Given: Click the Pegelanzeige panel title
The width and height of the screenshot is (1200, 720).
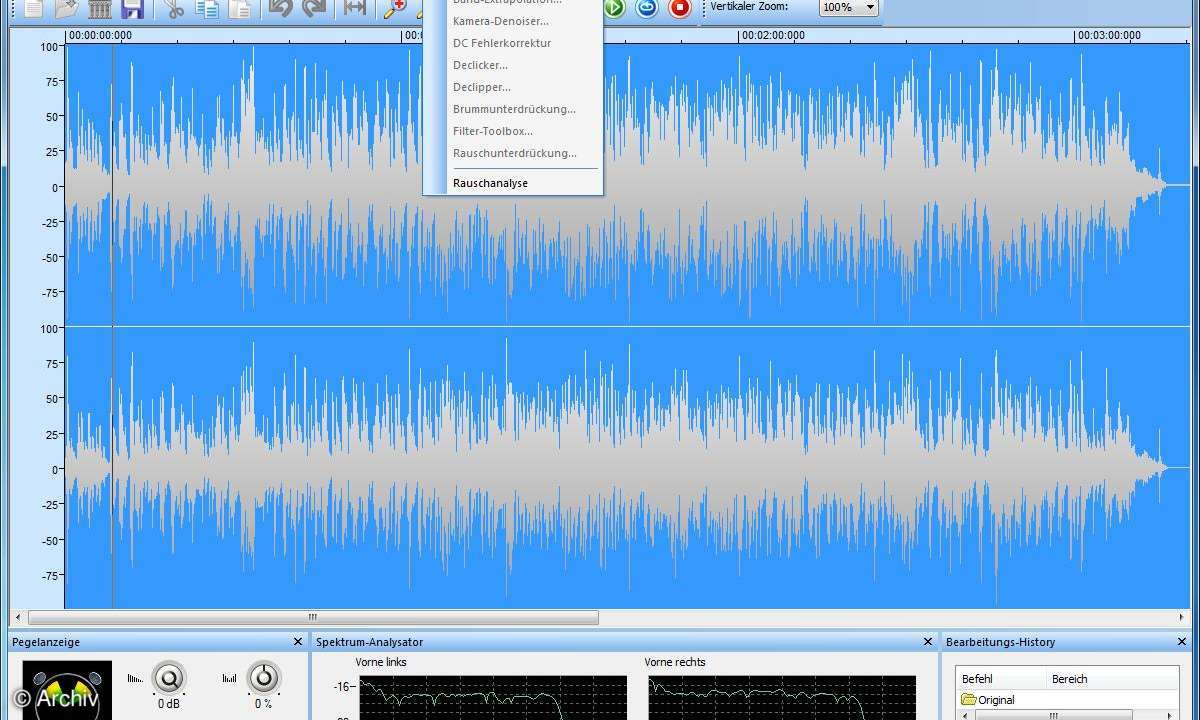Looking at the screenshot, I should tap(46, 642).
